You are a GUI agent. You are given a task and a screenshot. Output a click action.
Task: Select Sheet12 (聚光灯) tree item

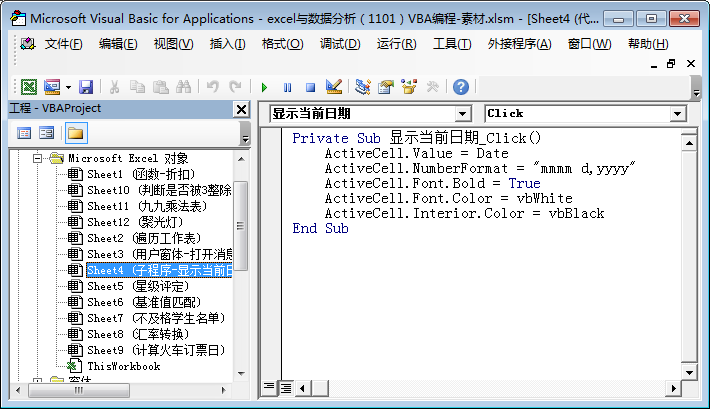coord(135,222)
